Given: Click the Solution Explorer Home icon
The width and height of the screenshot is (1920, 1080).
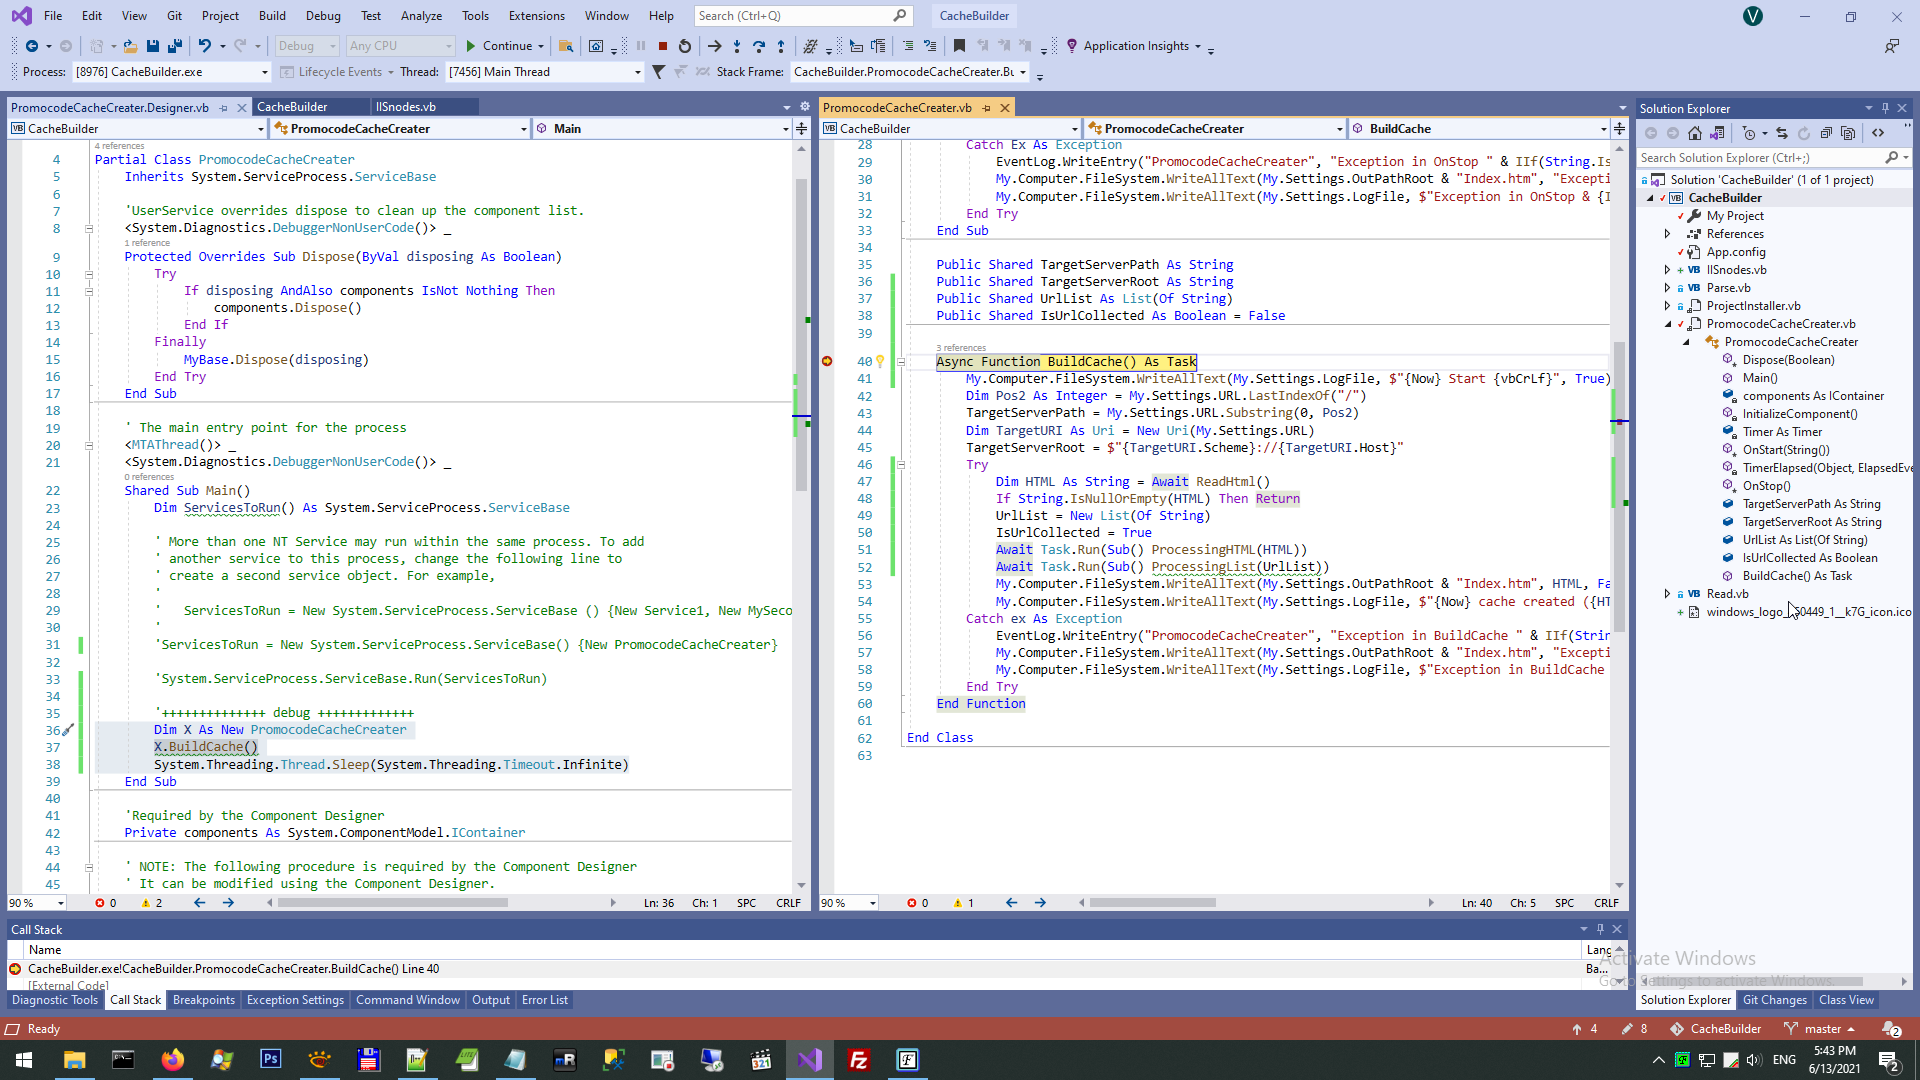Looking at the screenshot, I should pos(1694,133).
